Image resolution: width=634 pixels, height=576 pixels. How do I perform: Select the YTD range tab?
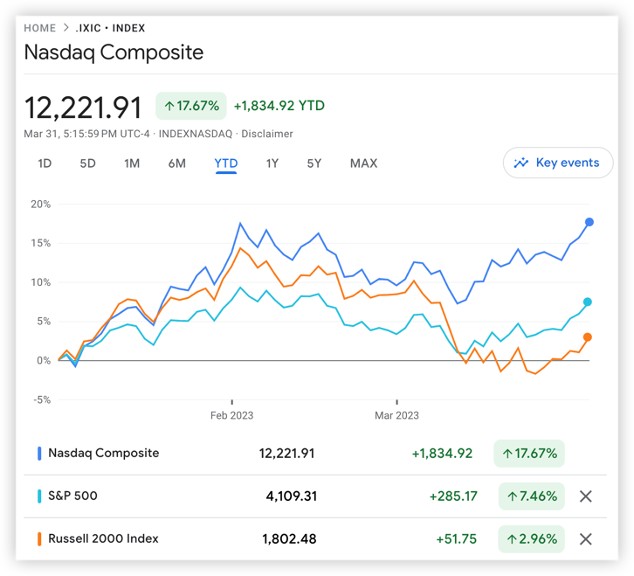coord(225,163)
